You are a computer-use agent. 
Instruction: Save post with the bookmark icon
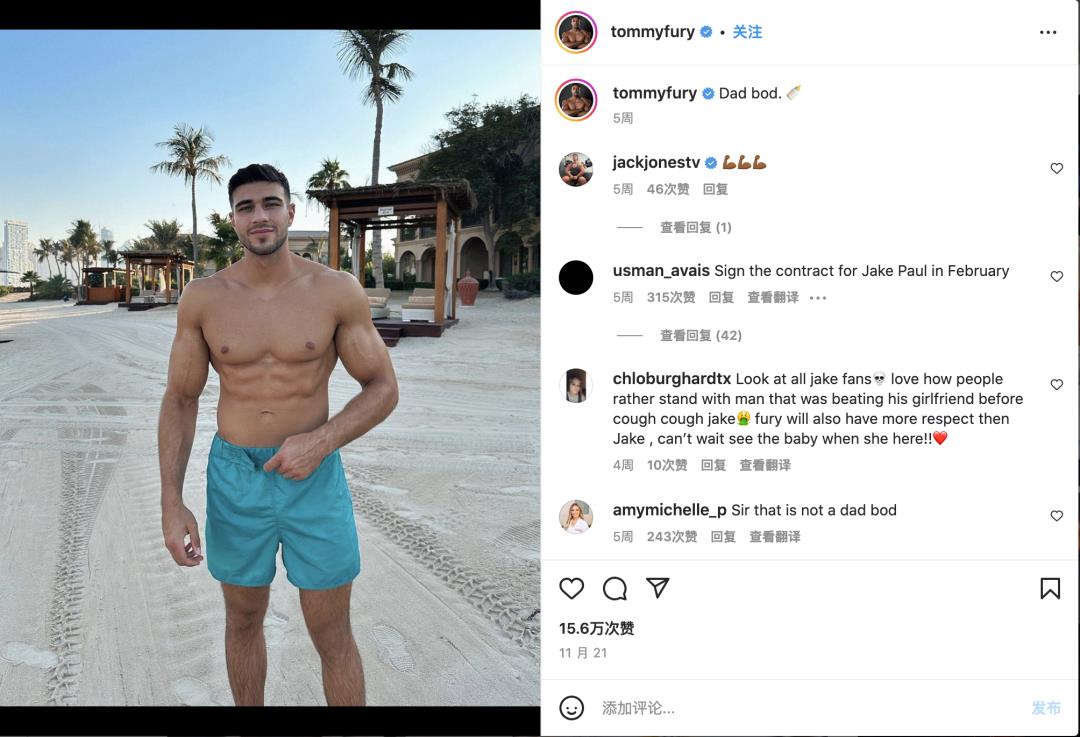click(x=1050, y=588)
